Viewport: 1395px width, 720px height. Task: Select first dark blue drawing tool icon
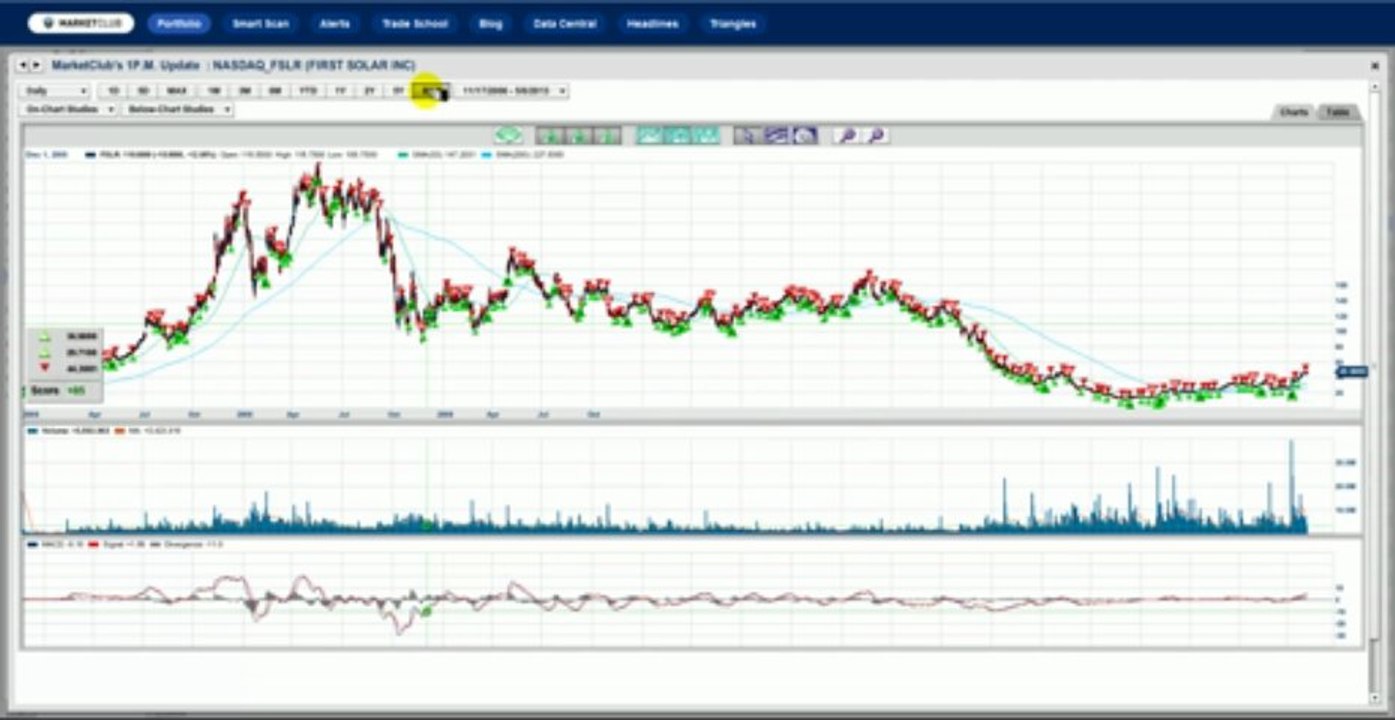747,135
